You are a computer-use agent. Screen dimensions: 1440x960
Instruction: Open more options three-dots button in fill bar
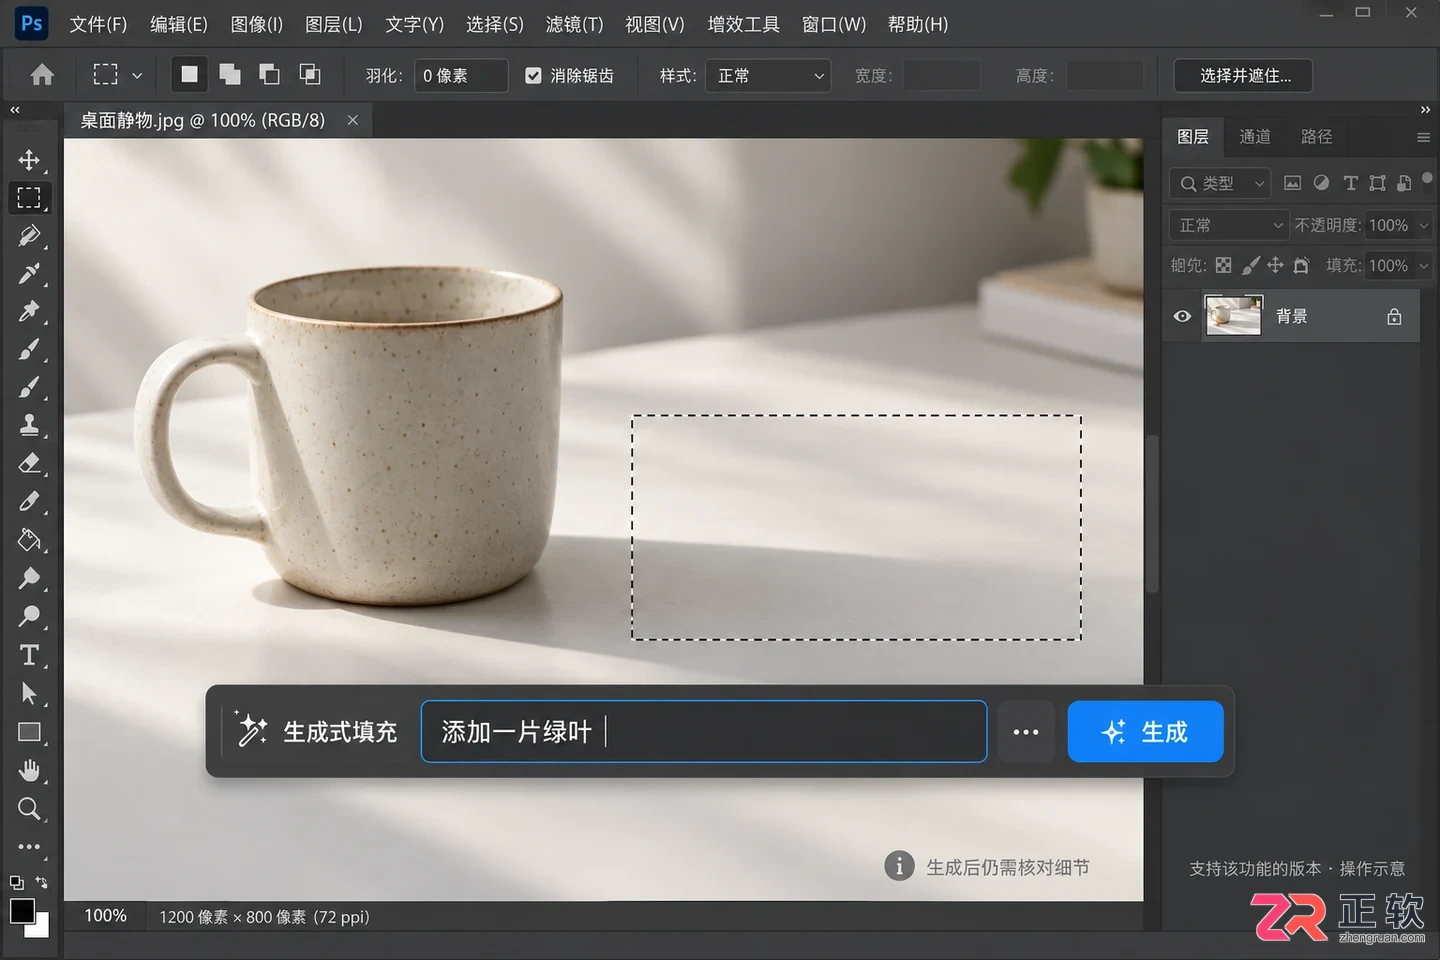point(1026,731)
